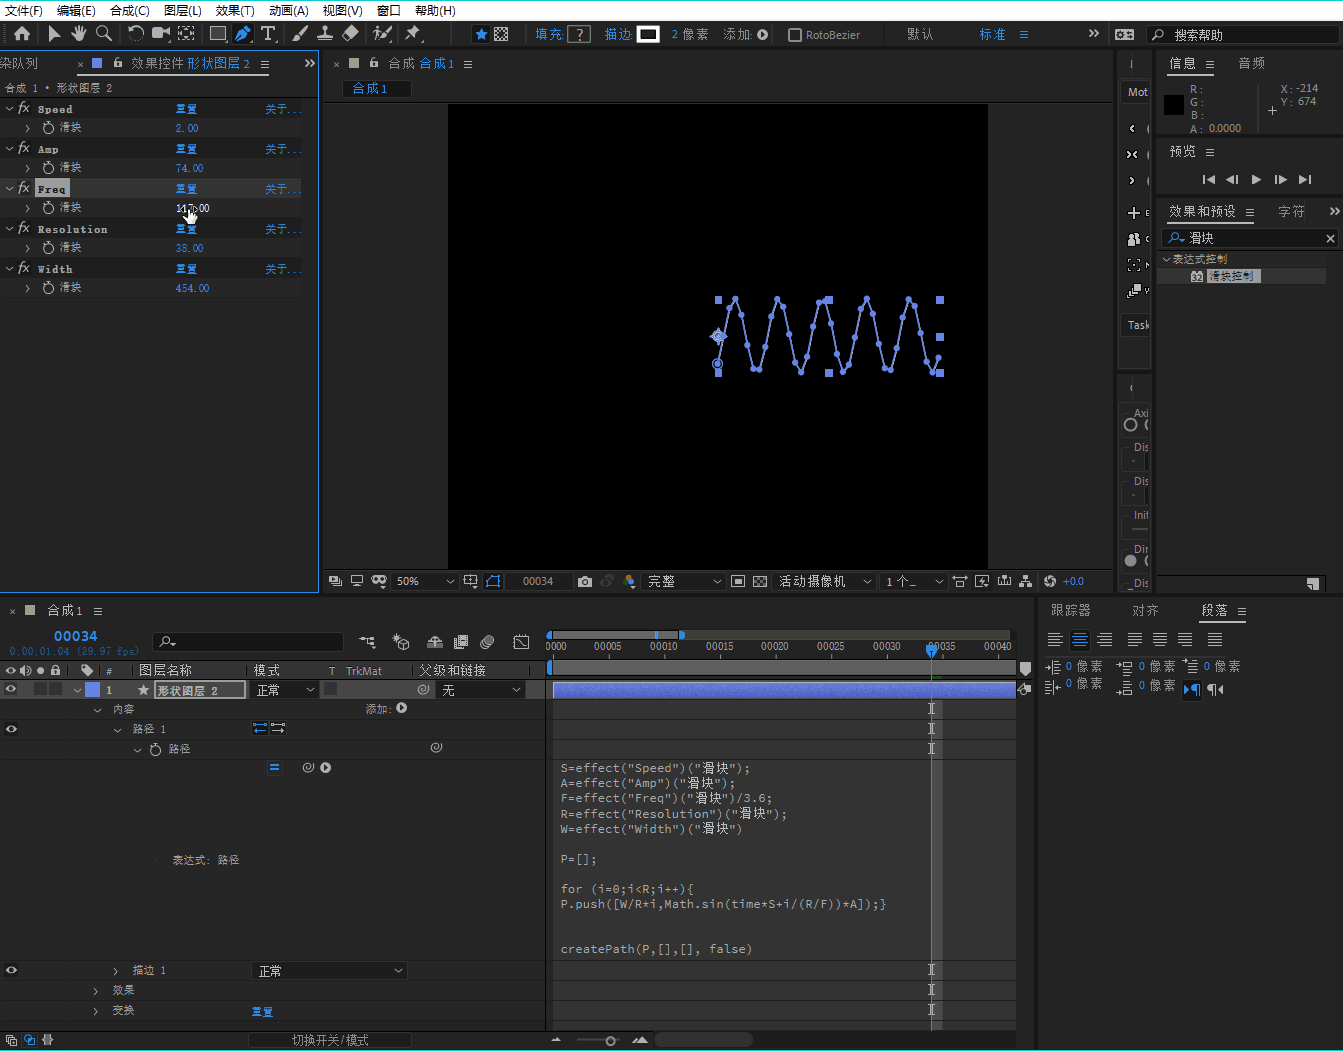Select the Pan Behind anchor tool
1343x1051 pixels.
(x=186, y=34)
